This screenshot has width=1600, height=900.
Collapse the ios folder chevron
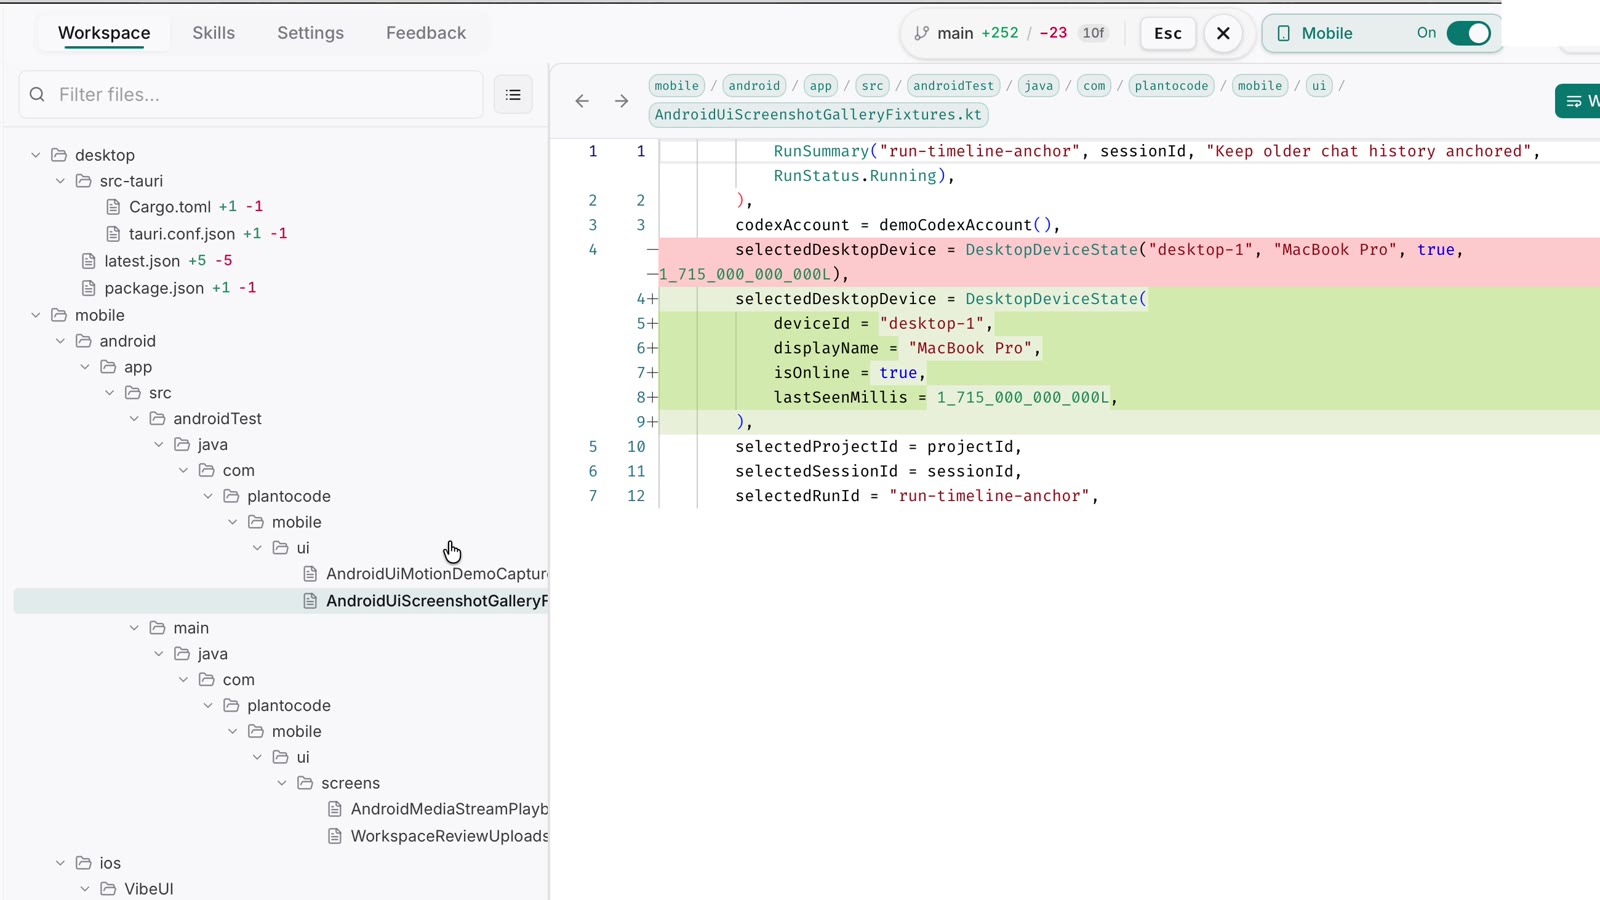[60, 863]
